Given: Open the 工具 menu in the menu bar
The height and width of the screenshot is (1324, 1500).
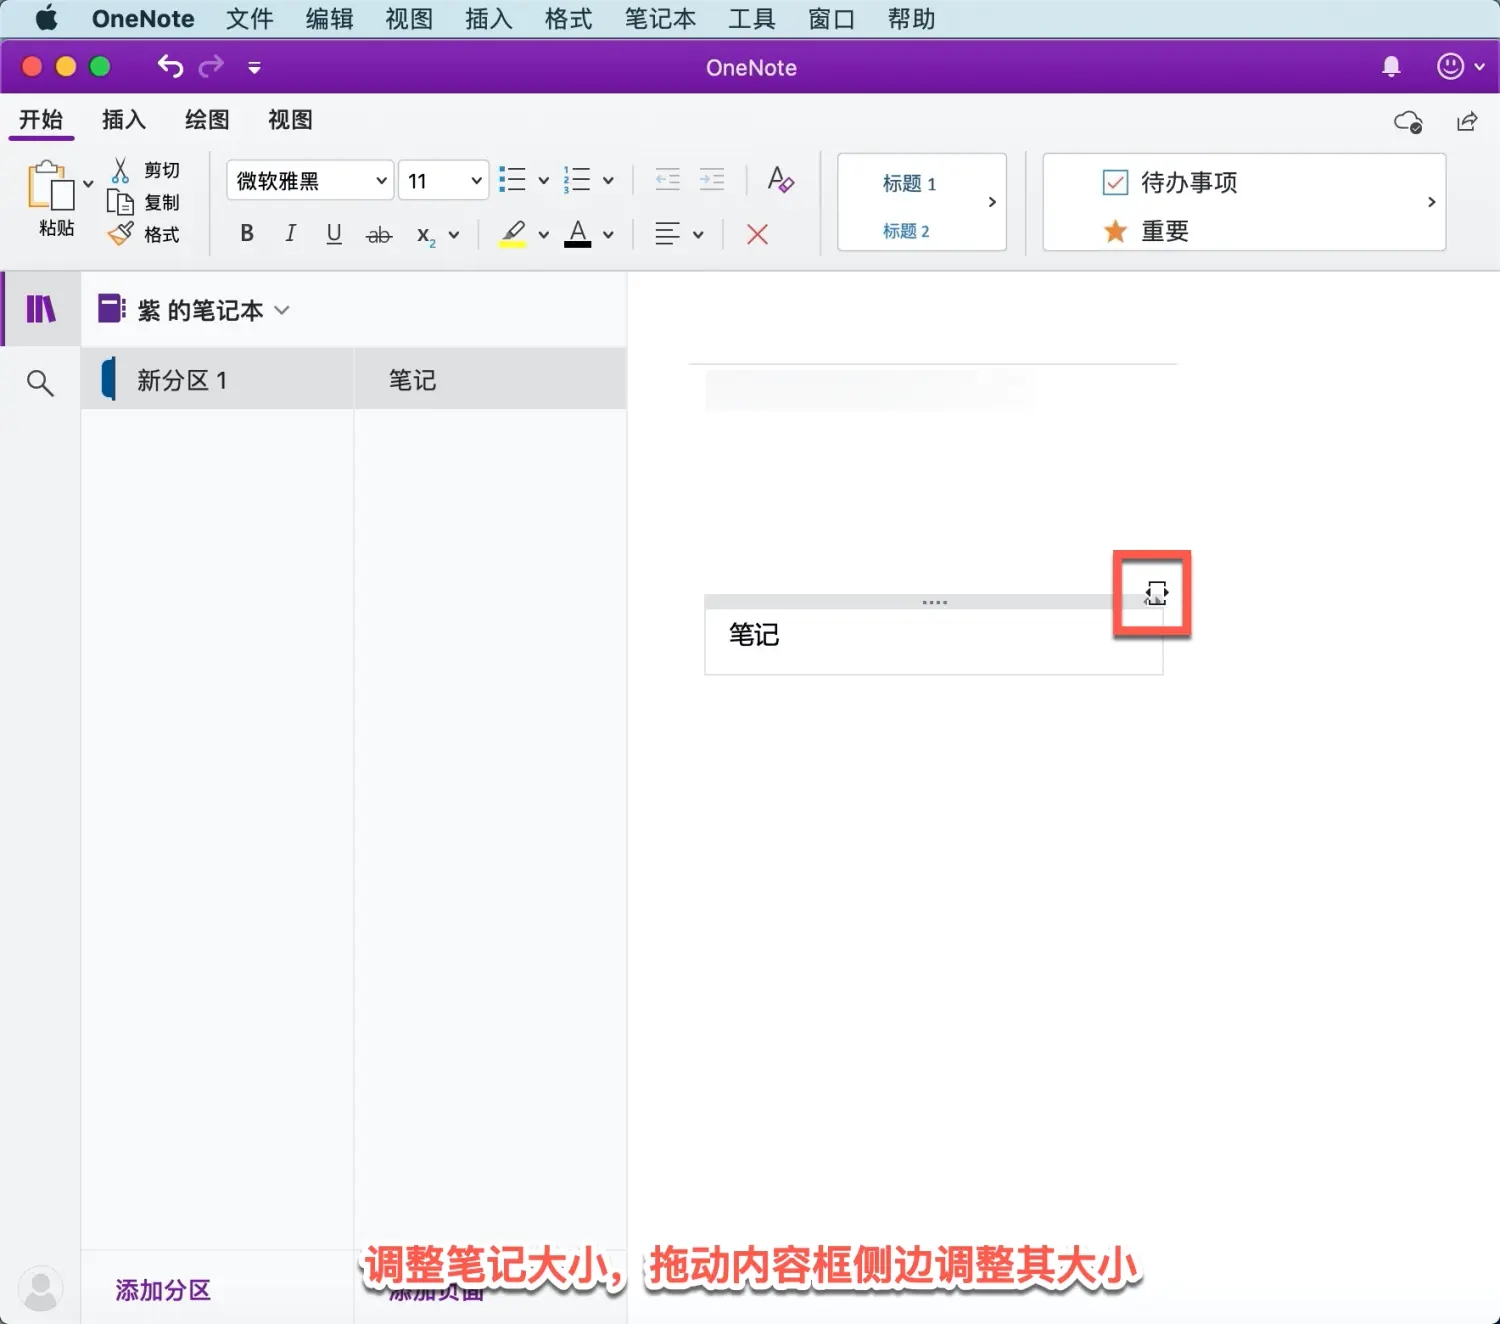Looking at the screenshot, I should [752, 19].
